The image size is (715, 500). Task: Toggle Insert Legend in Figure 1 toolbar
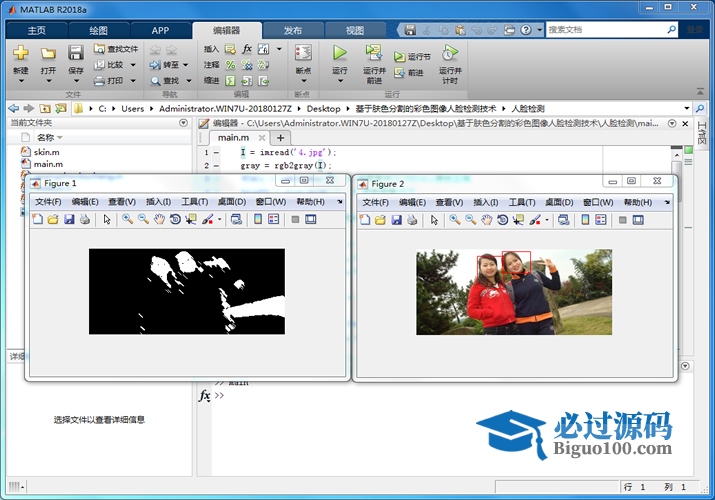click(273, 219)
